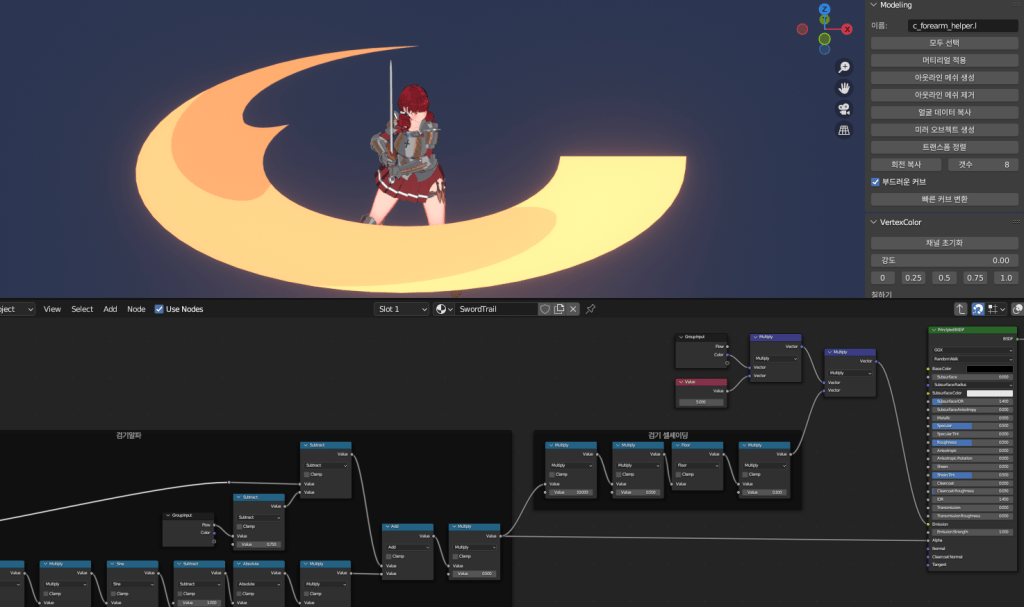Click the zoom magnifier icon in viewport
Image resolution: width=1024 pixels, height=607 pixels.
844,67
